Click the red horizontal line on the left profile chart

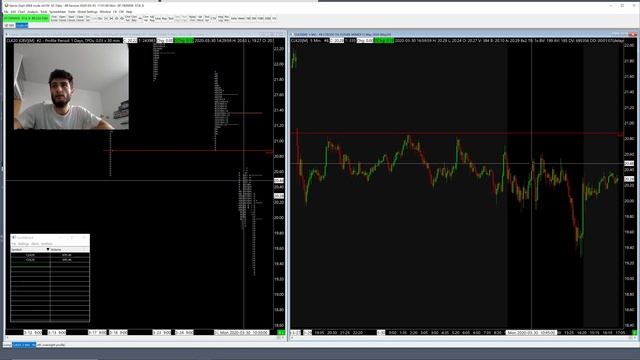(188, 151)
